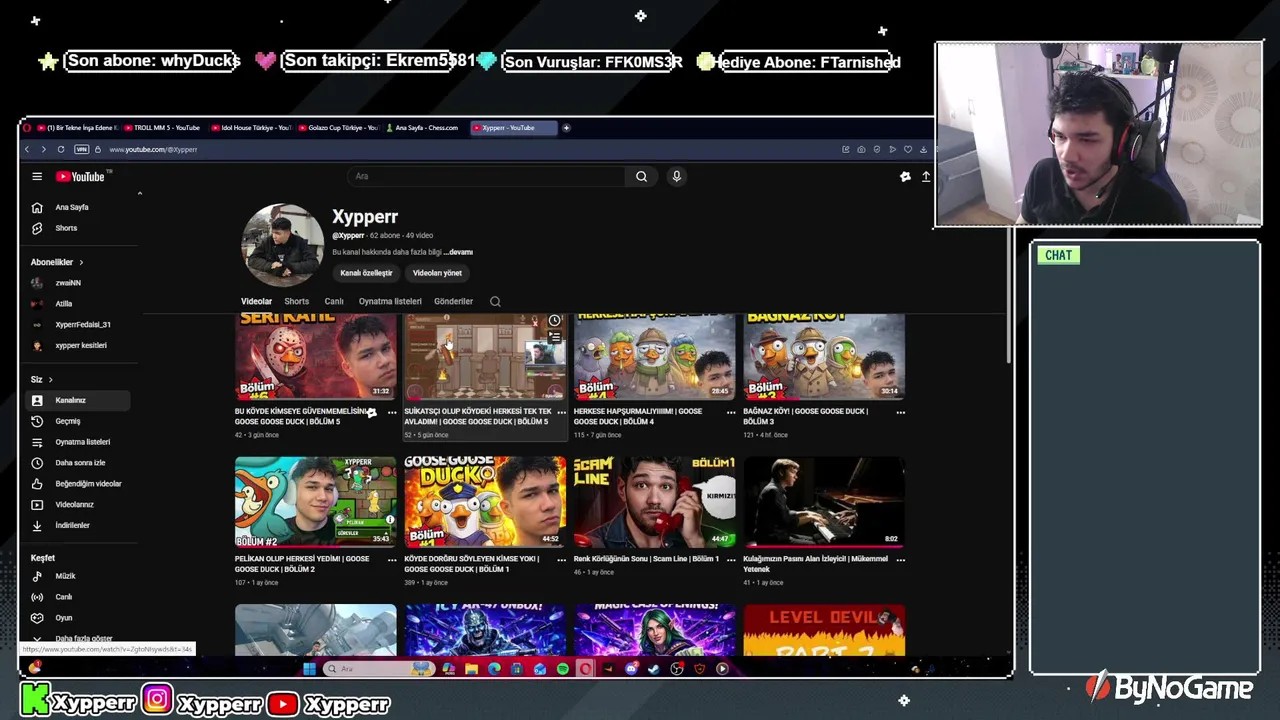The image size is (1280, 720).
Task: Click the Xypperr channel avatar picture
Action: [282, 245]
